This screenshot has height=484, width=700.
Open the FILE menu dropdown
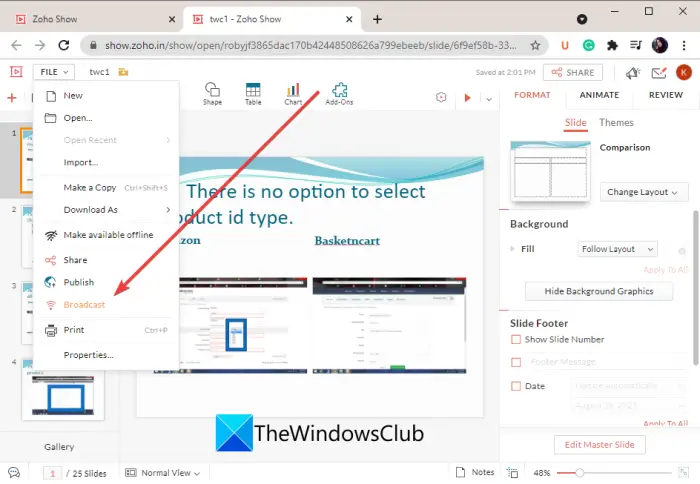[54, 72]
